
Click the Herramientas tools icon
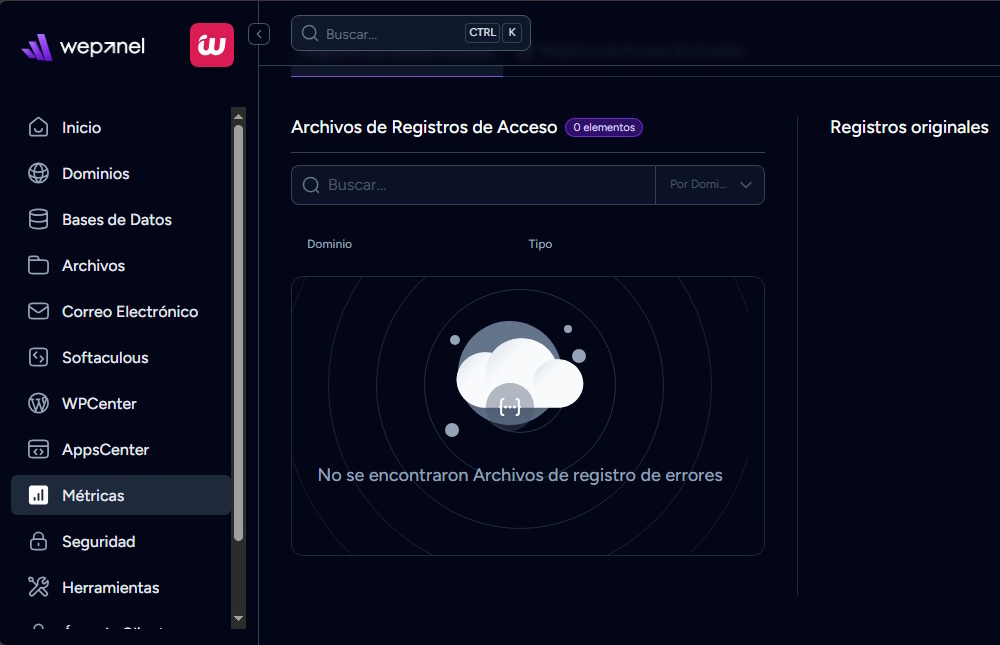point(38,588)
